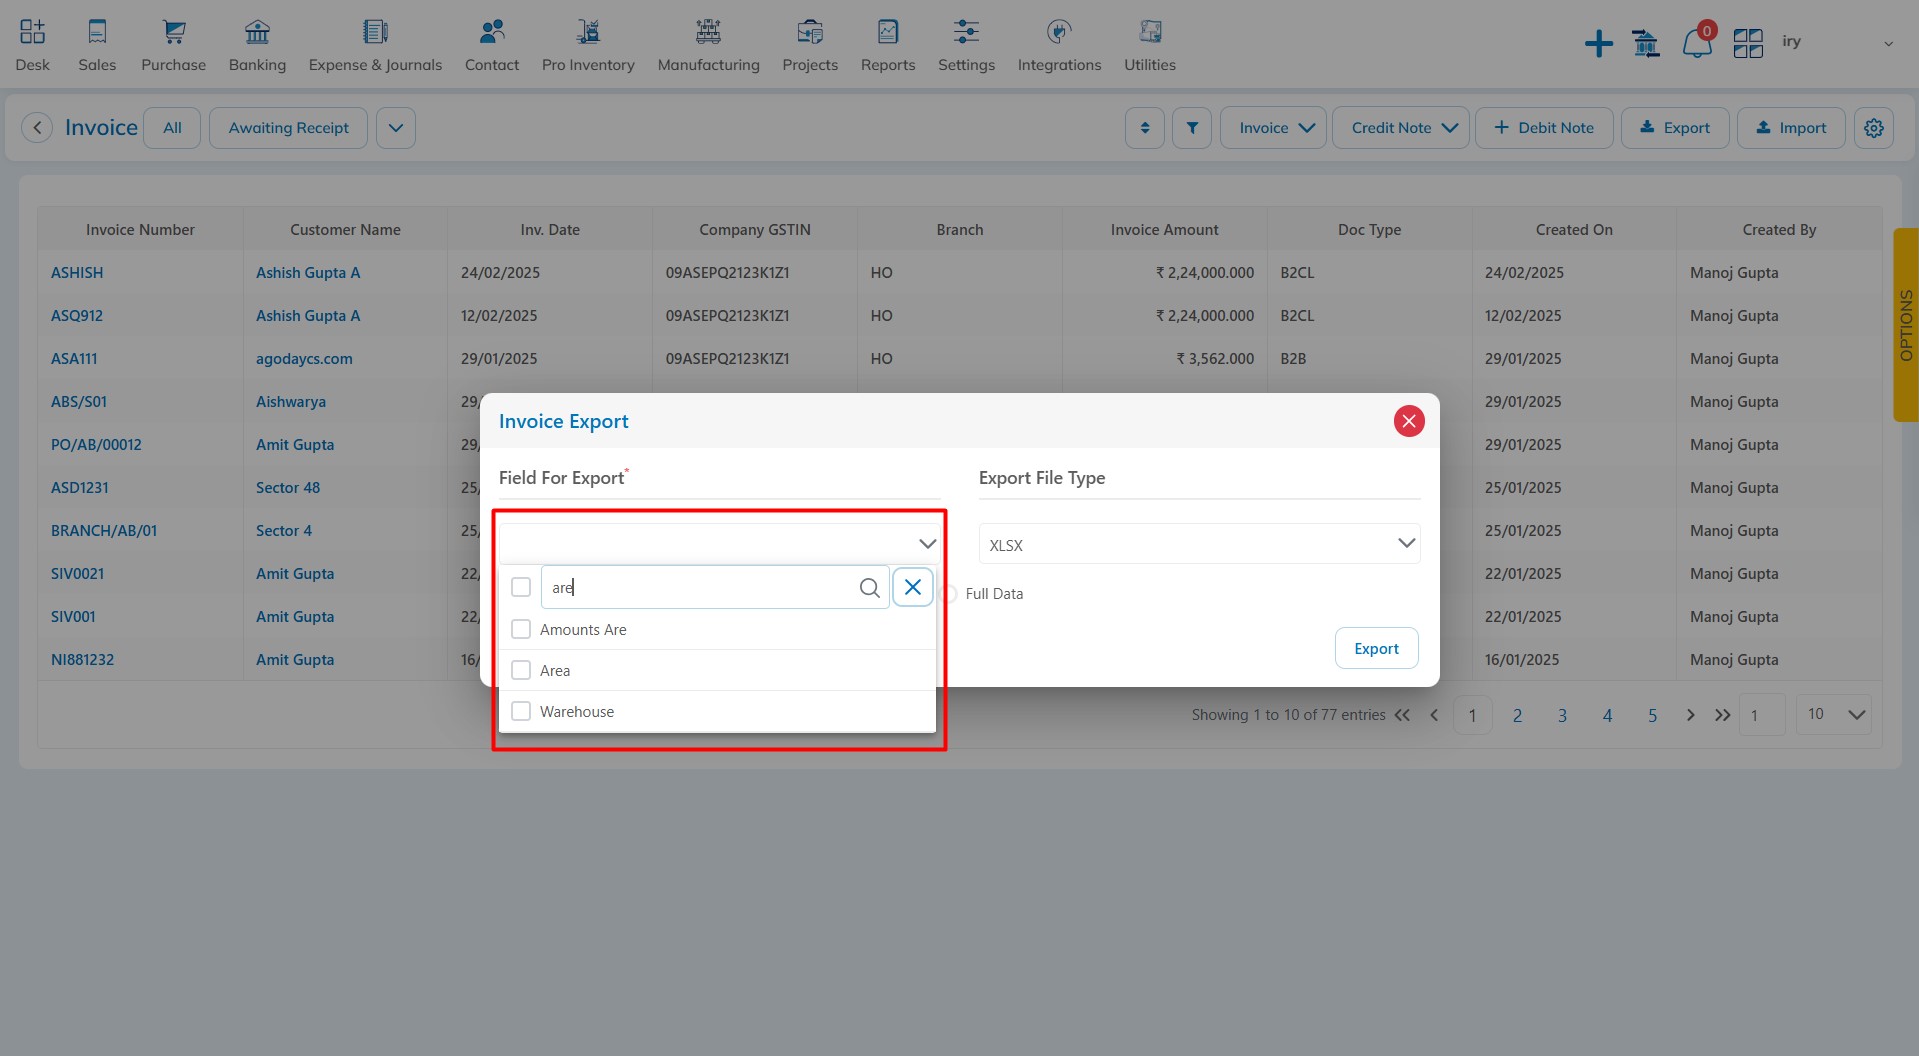Expand the Export File Type XLSX dropdown
This screenshot has width=1919, height=1056.
pyautogui.click(x=1199, y=544)
